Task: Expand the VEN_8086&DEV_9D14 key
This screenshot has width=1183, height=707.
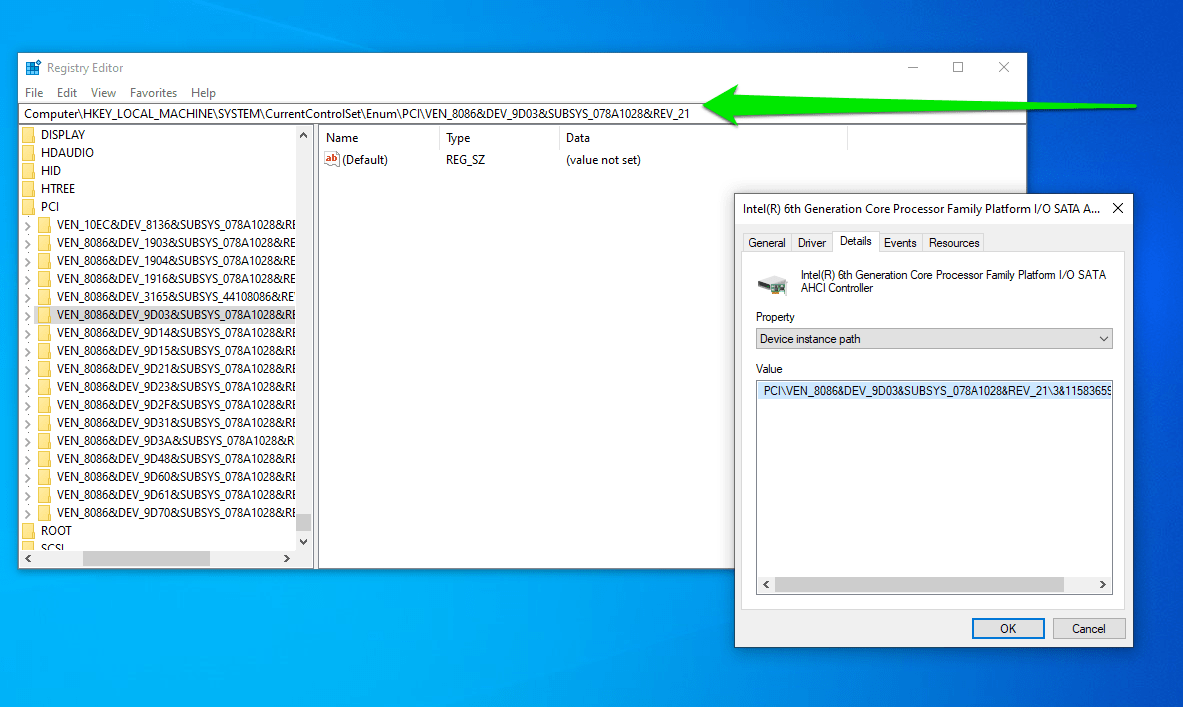Action: click(x=28, y=334)
